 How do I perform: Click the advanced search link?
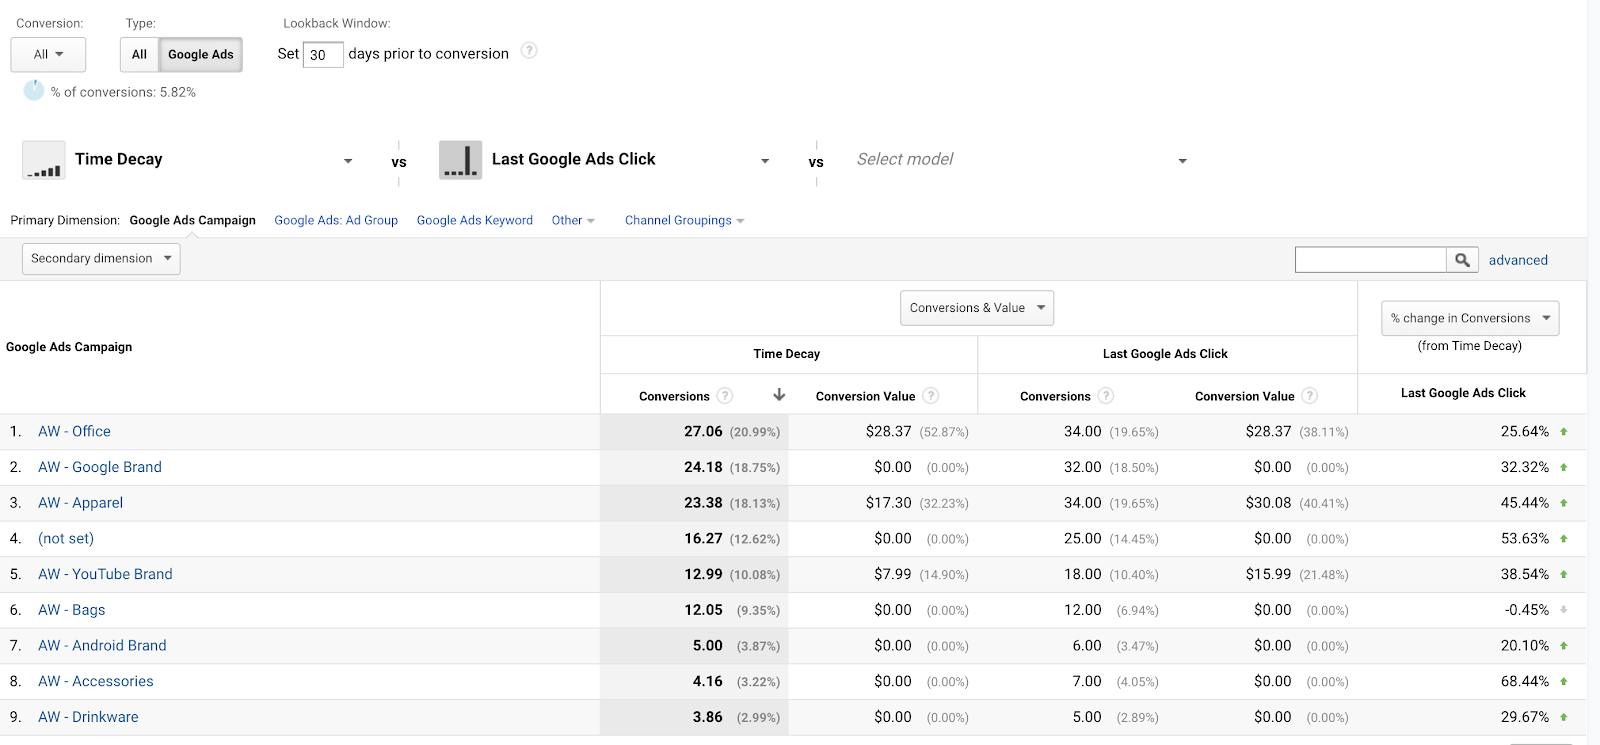[x=1518, y=260]
